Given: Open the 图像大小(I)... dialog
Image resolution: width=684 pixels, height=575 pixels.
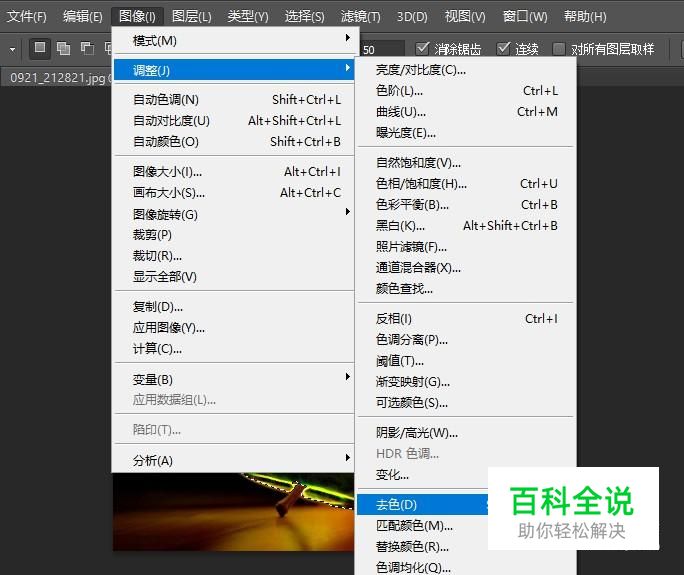Looking at the screenshot, I should pos(234,171).
